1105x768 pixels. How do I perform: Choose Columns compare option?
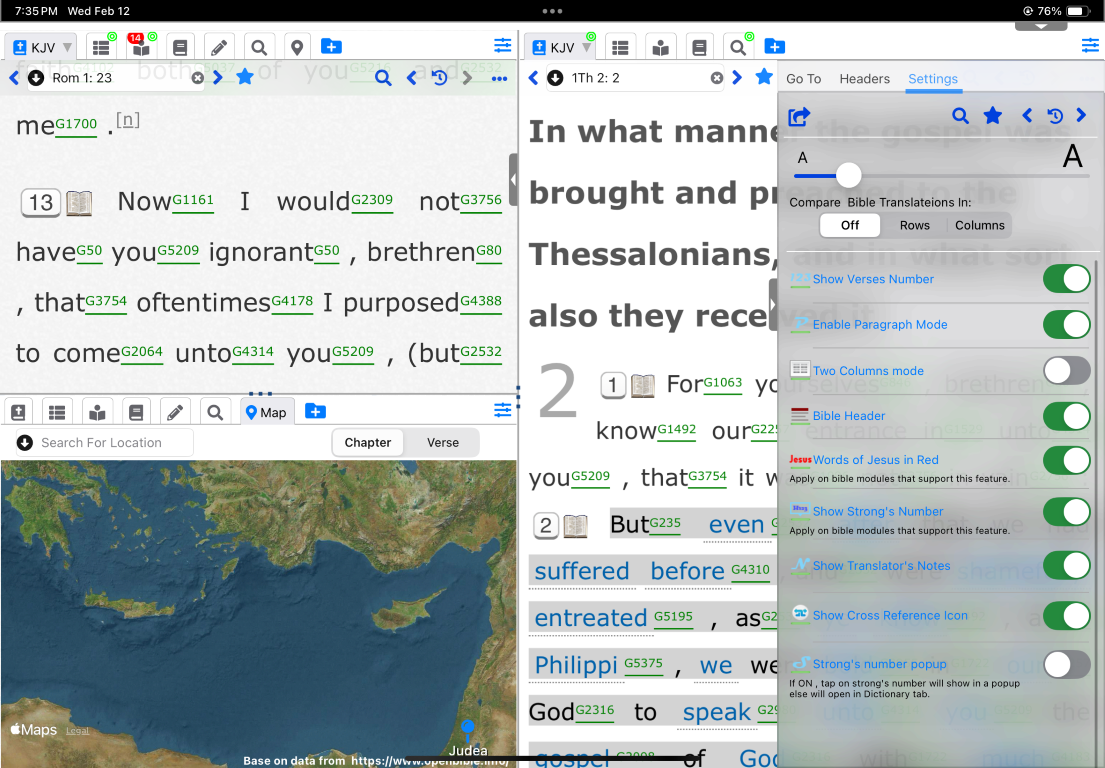979,225
